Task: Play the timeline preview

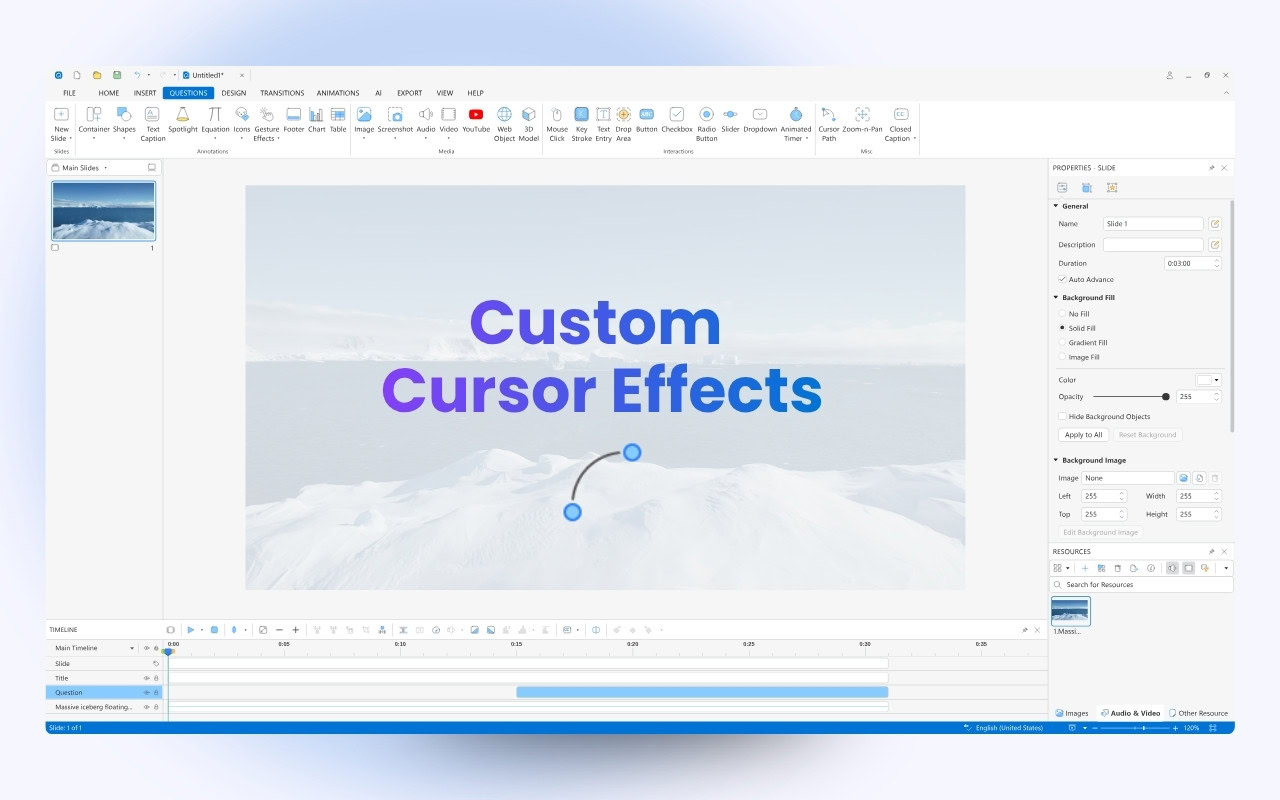Action: point(191,630)
